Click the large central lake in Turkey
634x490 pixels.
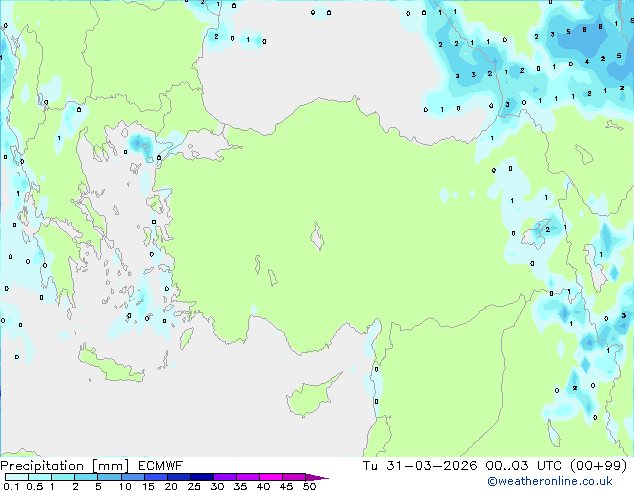pyautogui.click(x=317, y=237)
